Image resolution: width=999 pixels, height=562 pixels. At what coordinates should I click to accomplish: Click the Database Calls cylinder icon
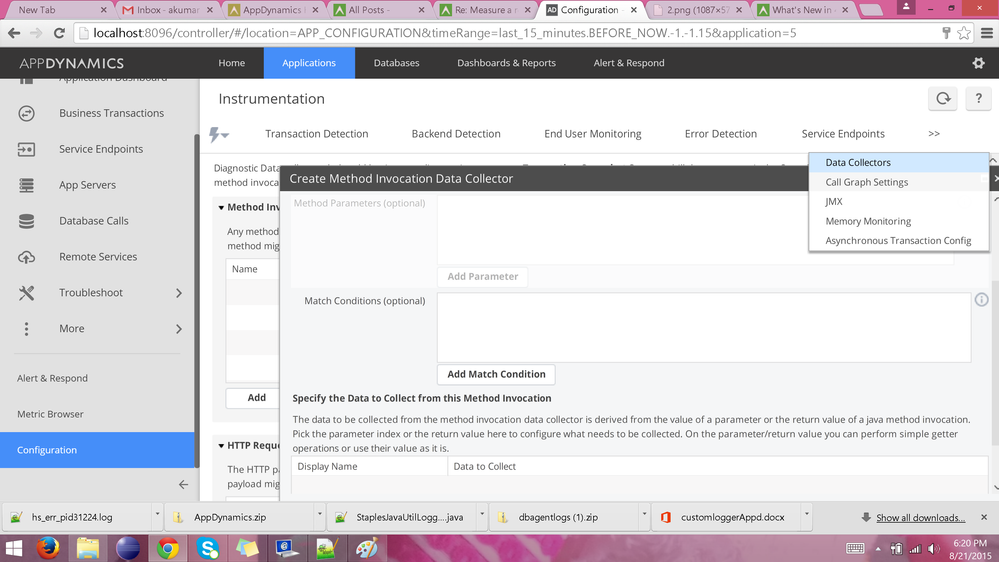coord(26,221)
